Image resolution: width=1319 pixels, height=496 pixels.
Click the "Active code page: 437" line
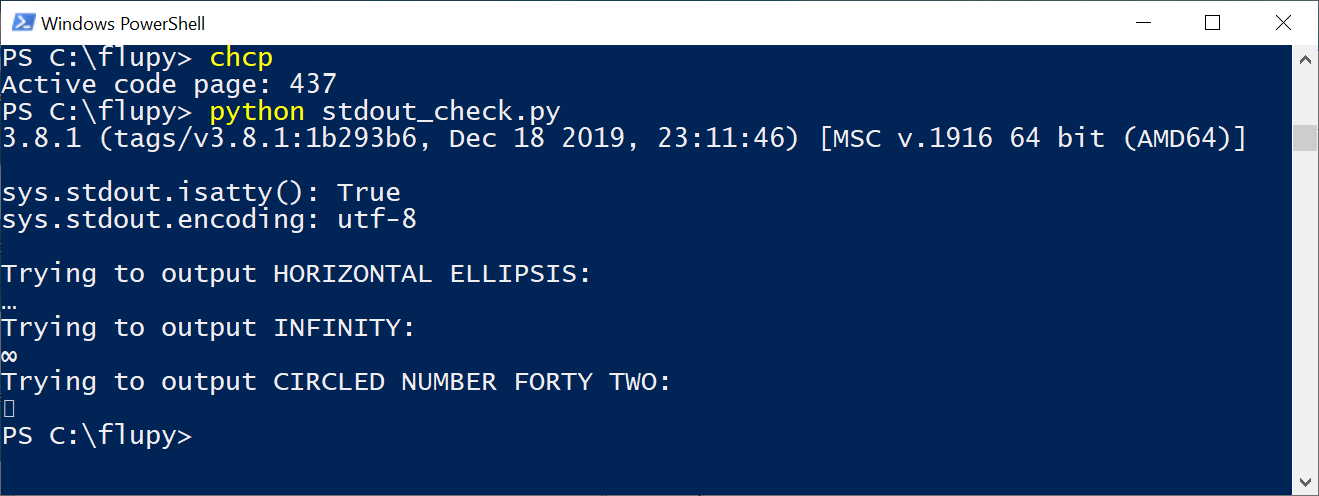tap(169, 85)
